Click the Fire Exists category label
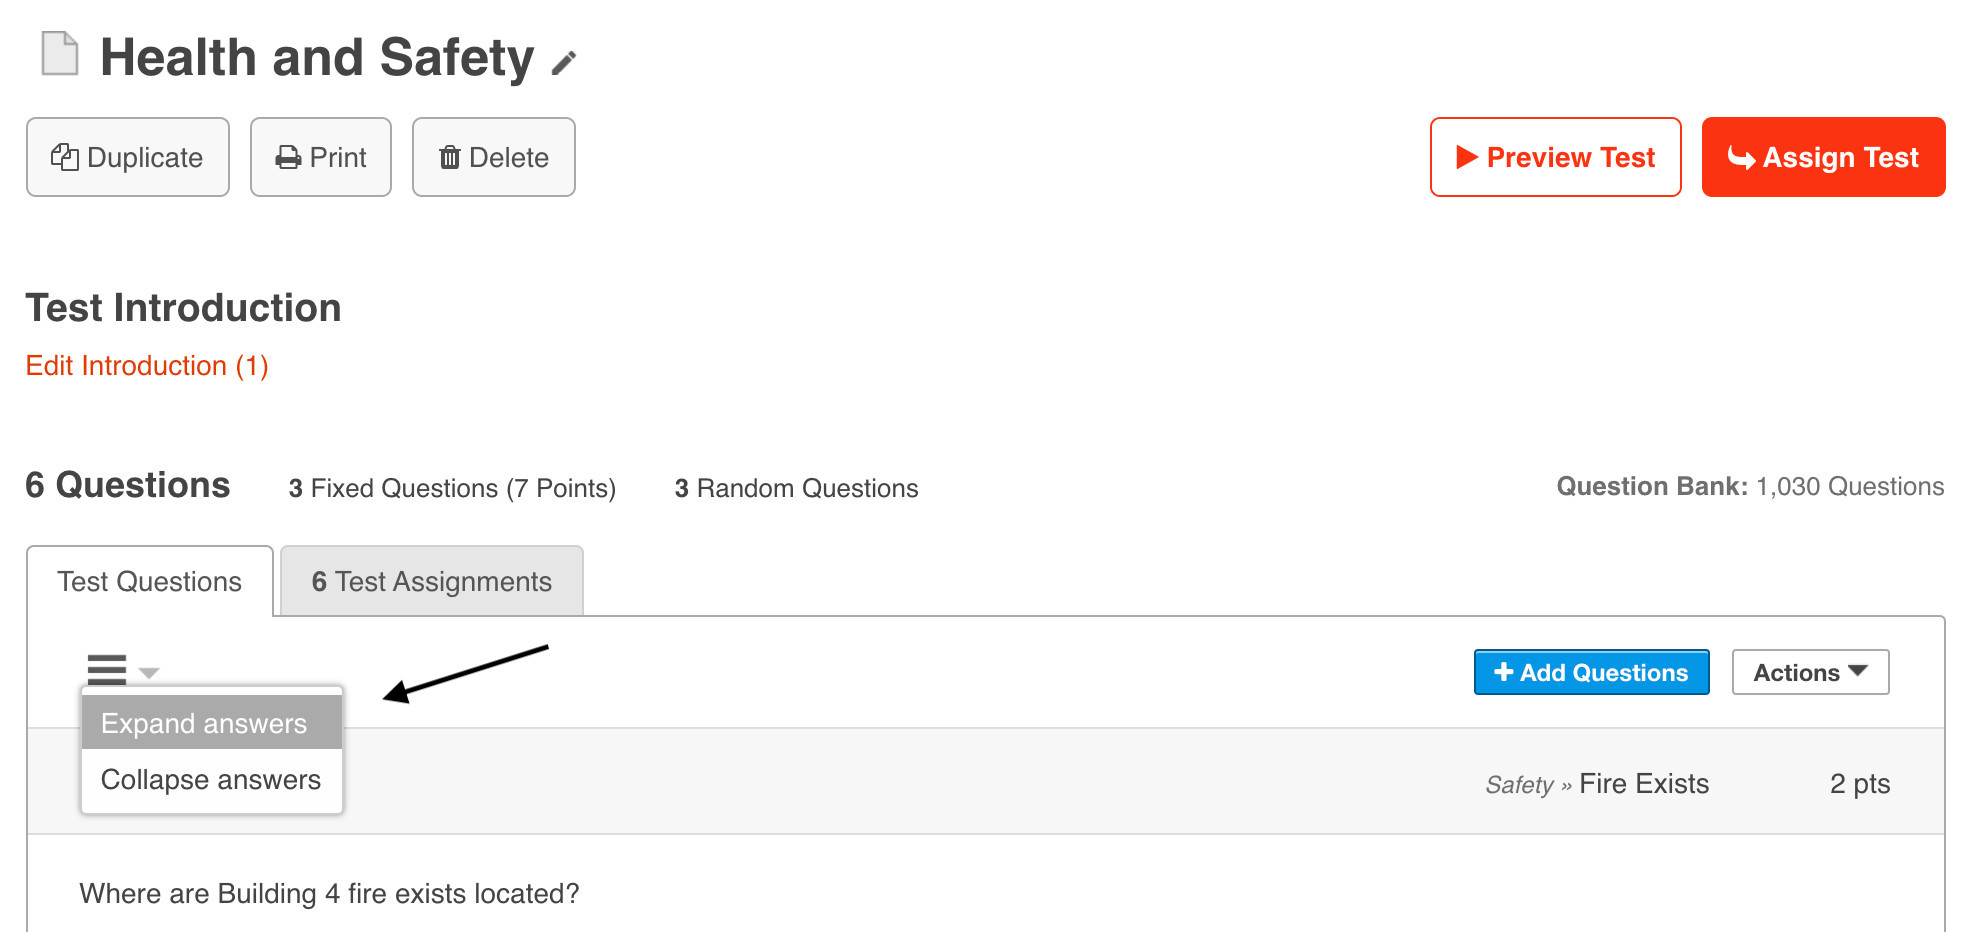The width and height of the screenshot is (1966, 932). pyautogui.click(x=1644, y=784)
